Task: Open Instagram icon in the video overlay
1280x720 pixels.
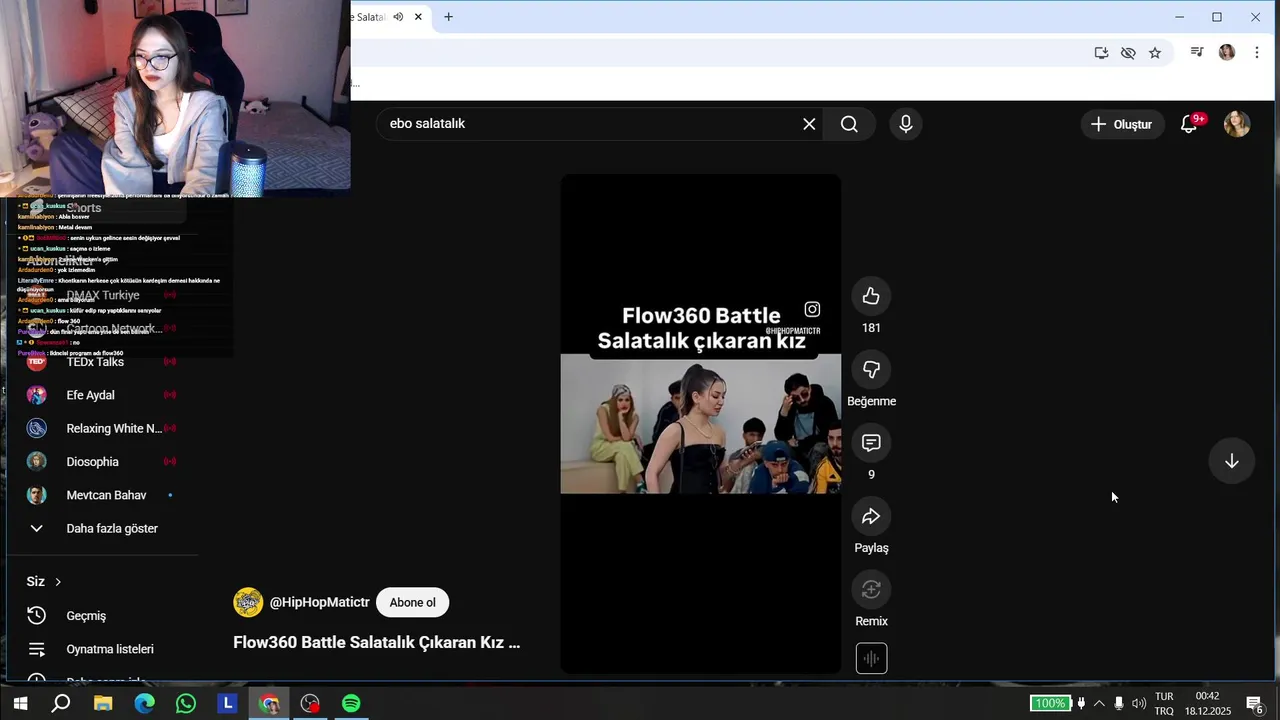Action: click(812, 310)
